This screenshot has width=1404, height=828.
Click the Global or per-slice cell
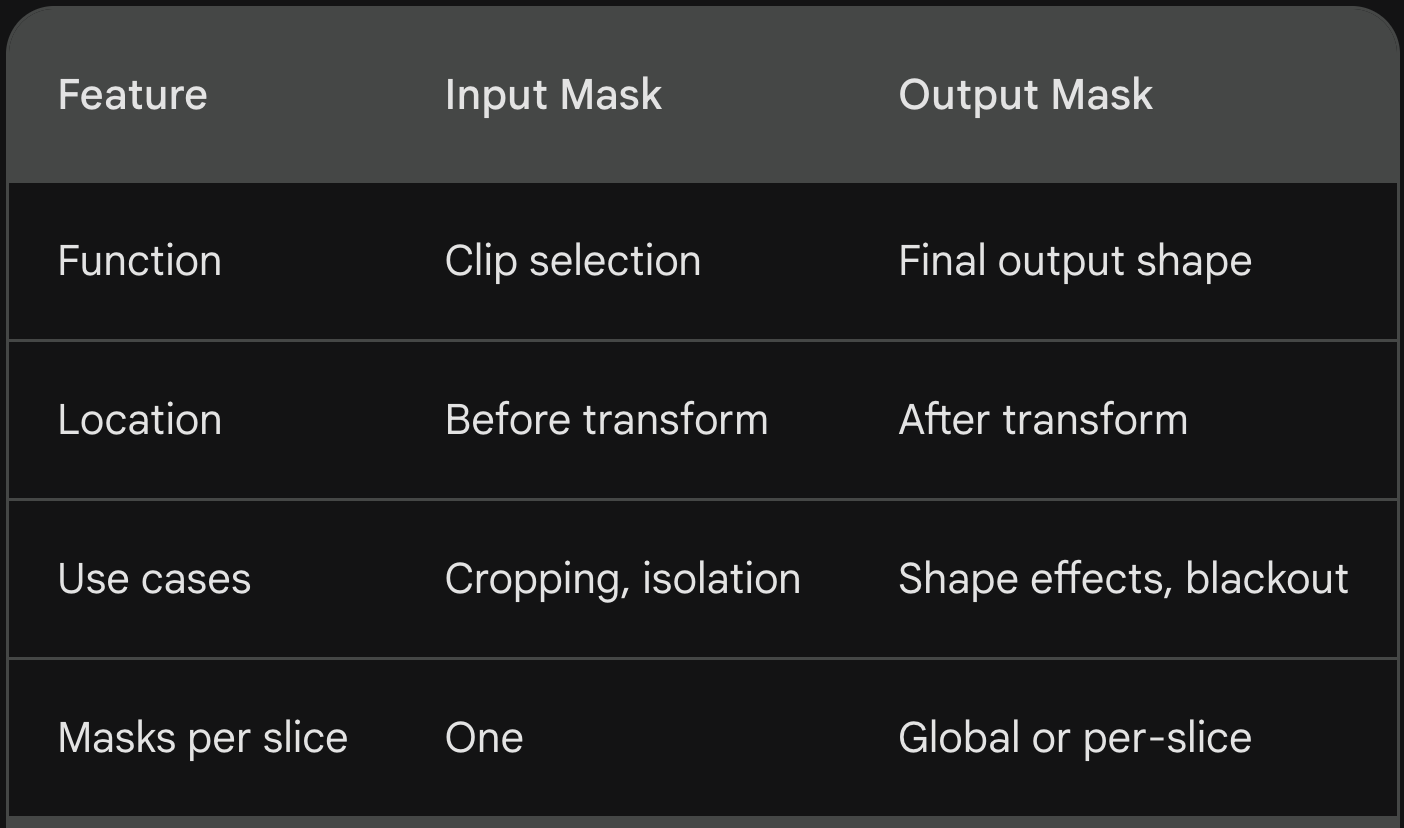pos(1074,738)
